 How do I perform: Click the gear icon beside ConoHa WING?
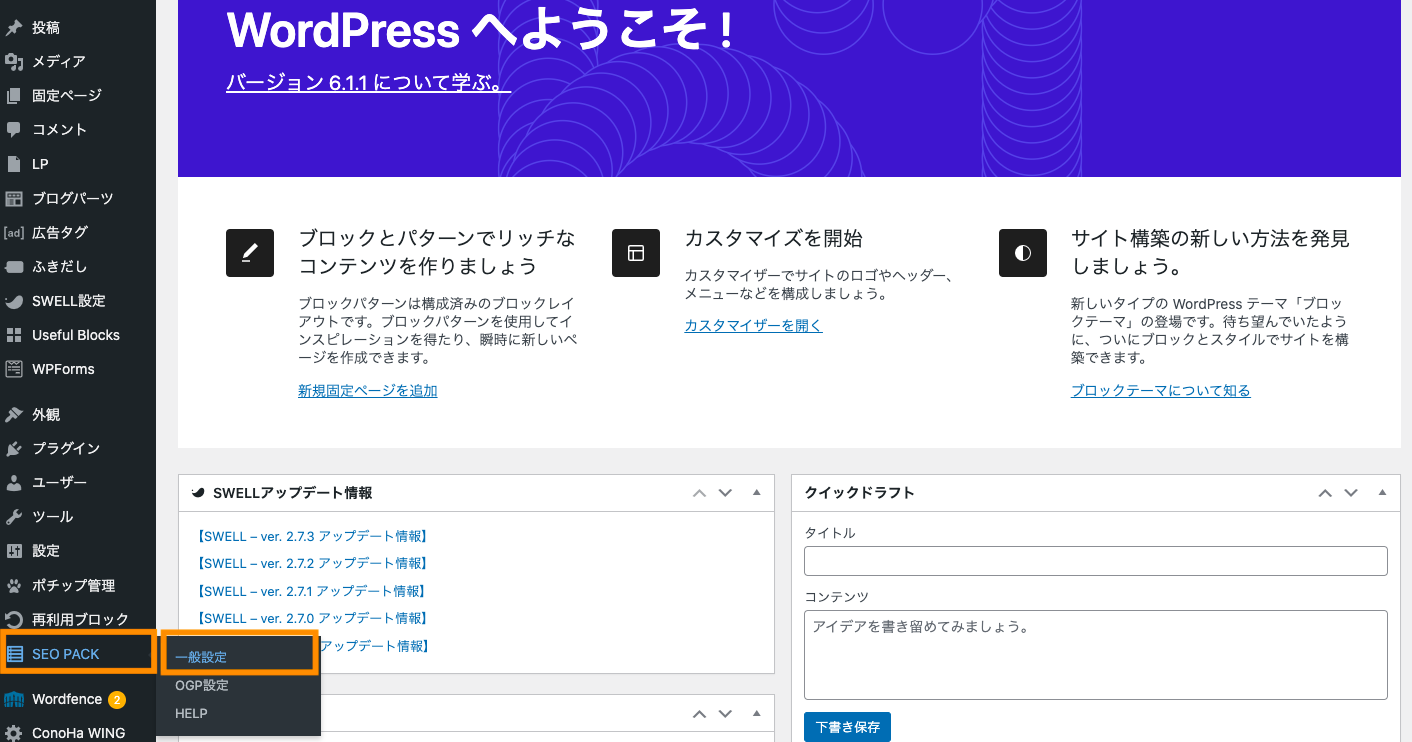click(x=14, y=733)
